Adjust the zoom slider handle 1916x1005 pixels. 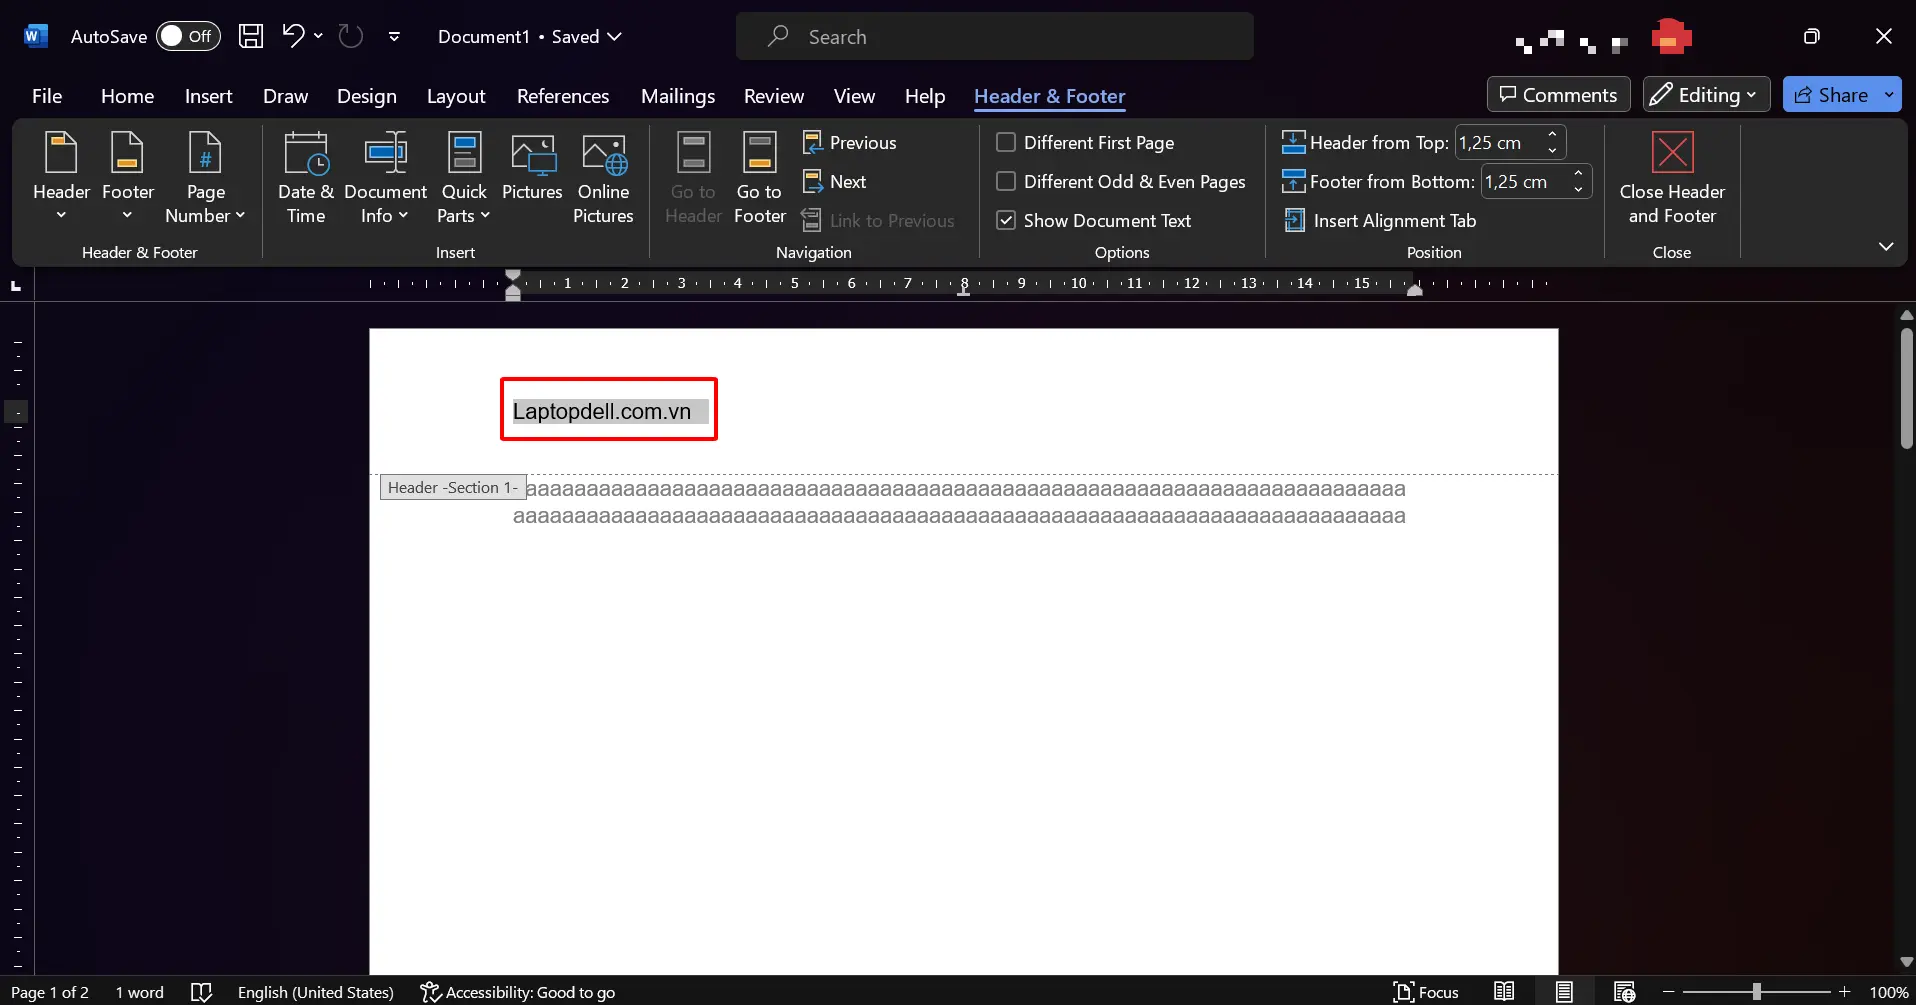[1756, 992]
